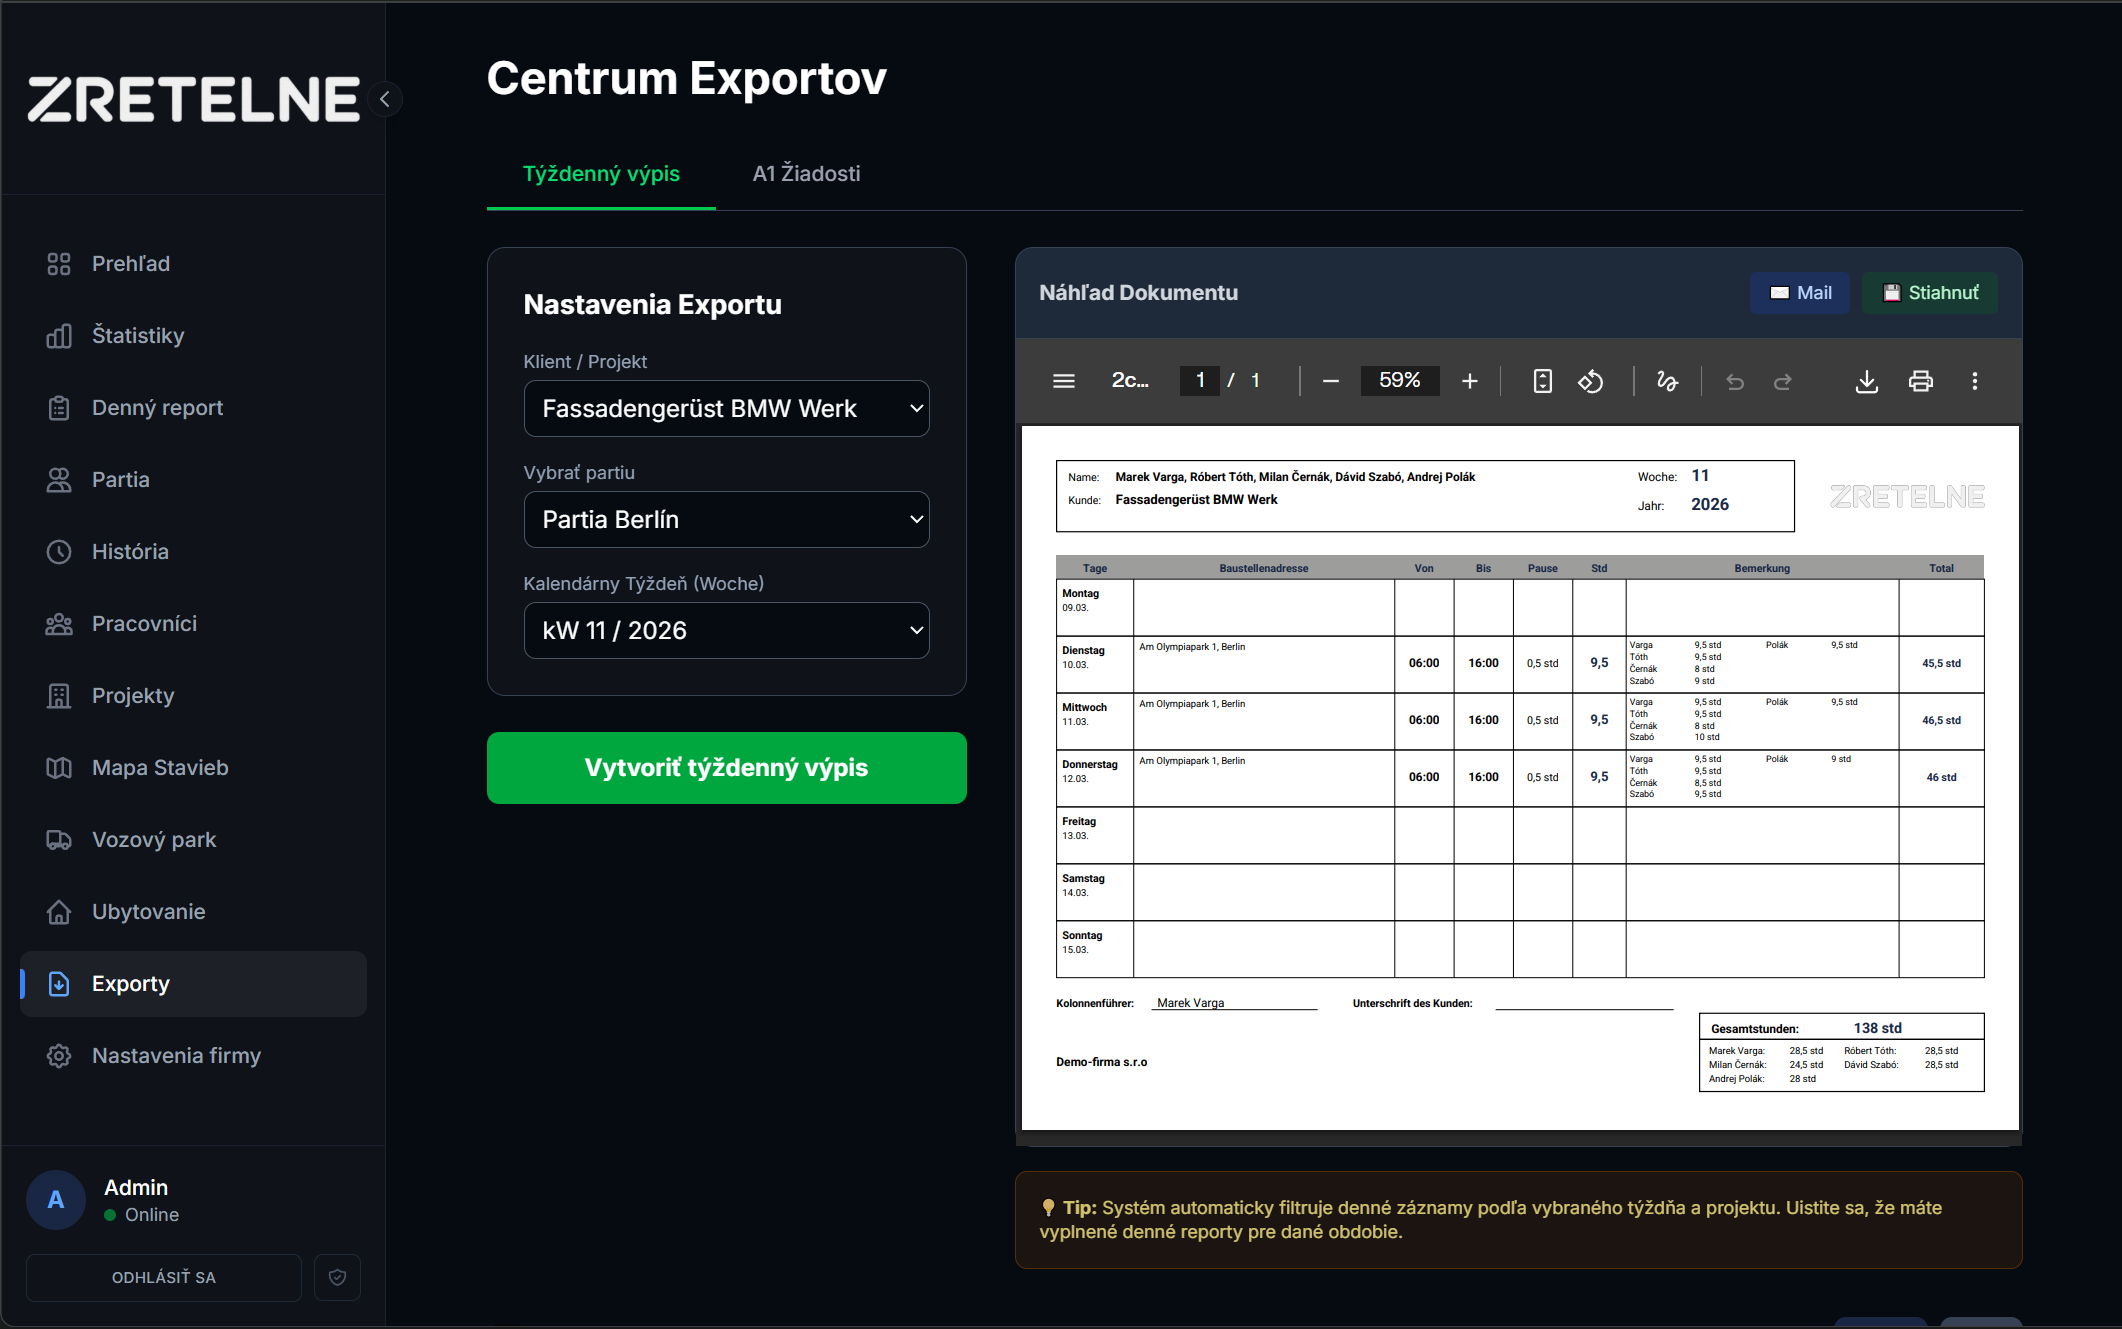Click the ZRETELNE logo

pos(193,99)
